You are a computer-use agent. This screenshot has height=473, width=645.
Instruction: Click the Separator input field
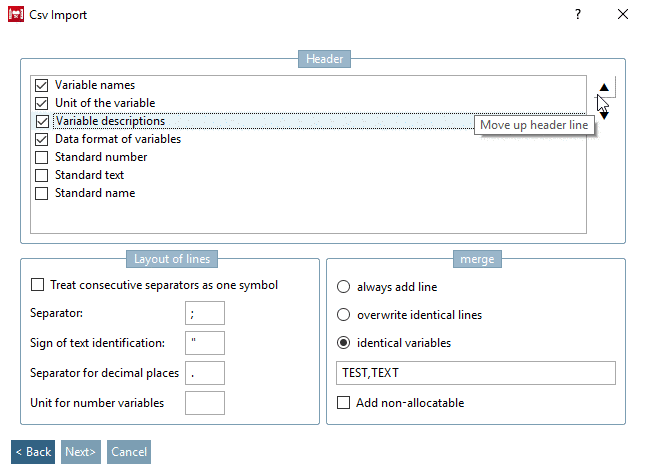(205, 313)
